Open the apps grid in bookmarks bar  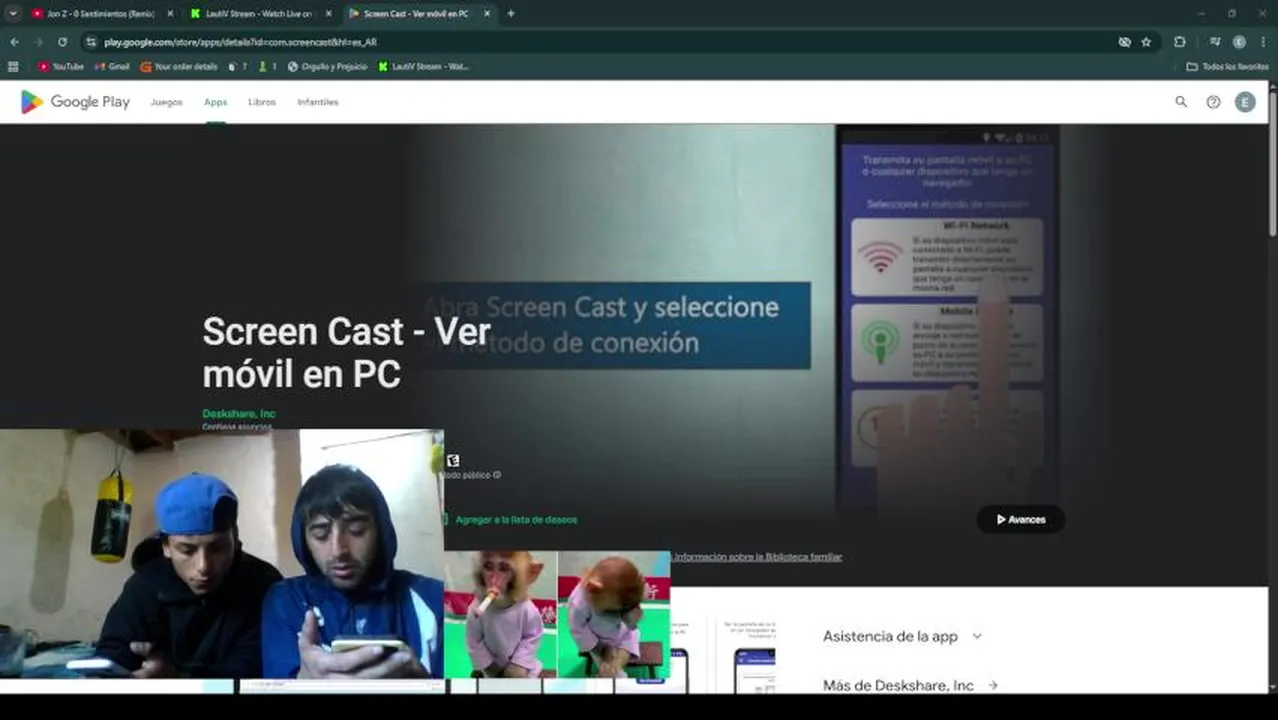13,66
